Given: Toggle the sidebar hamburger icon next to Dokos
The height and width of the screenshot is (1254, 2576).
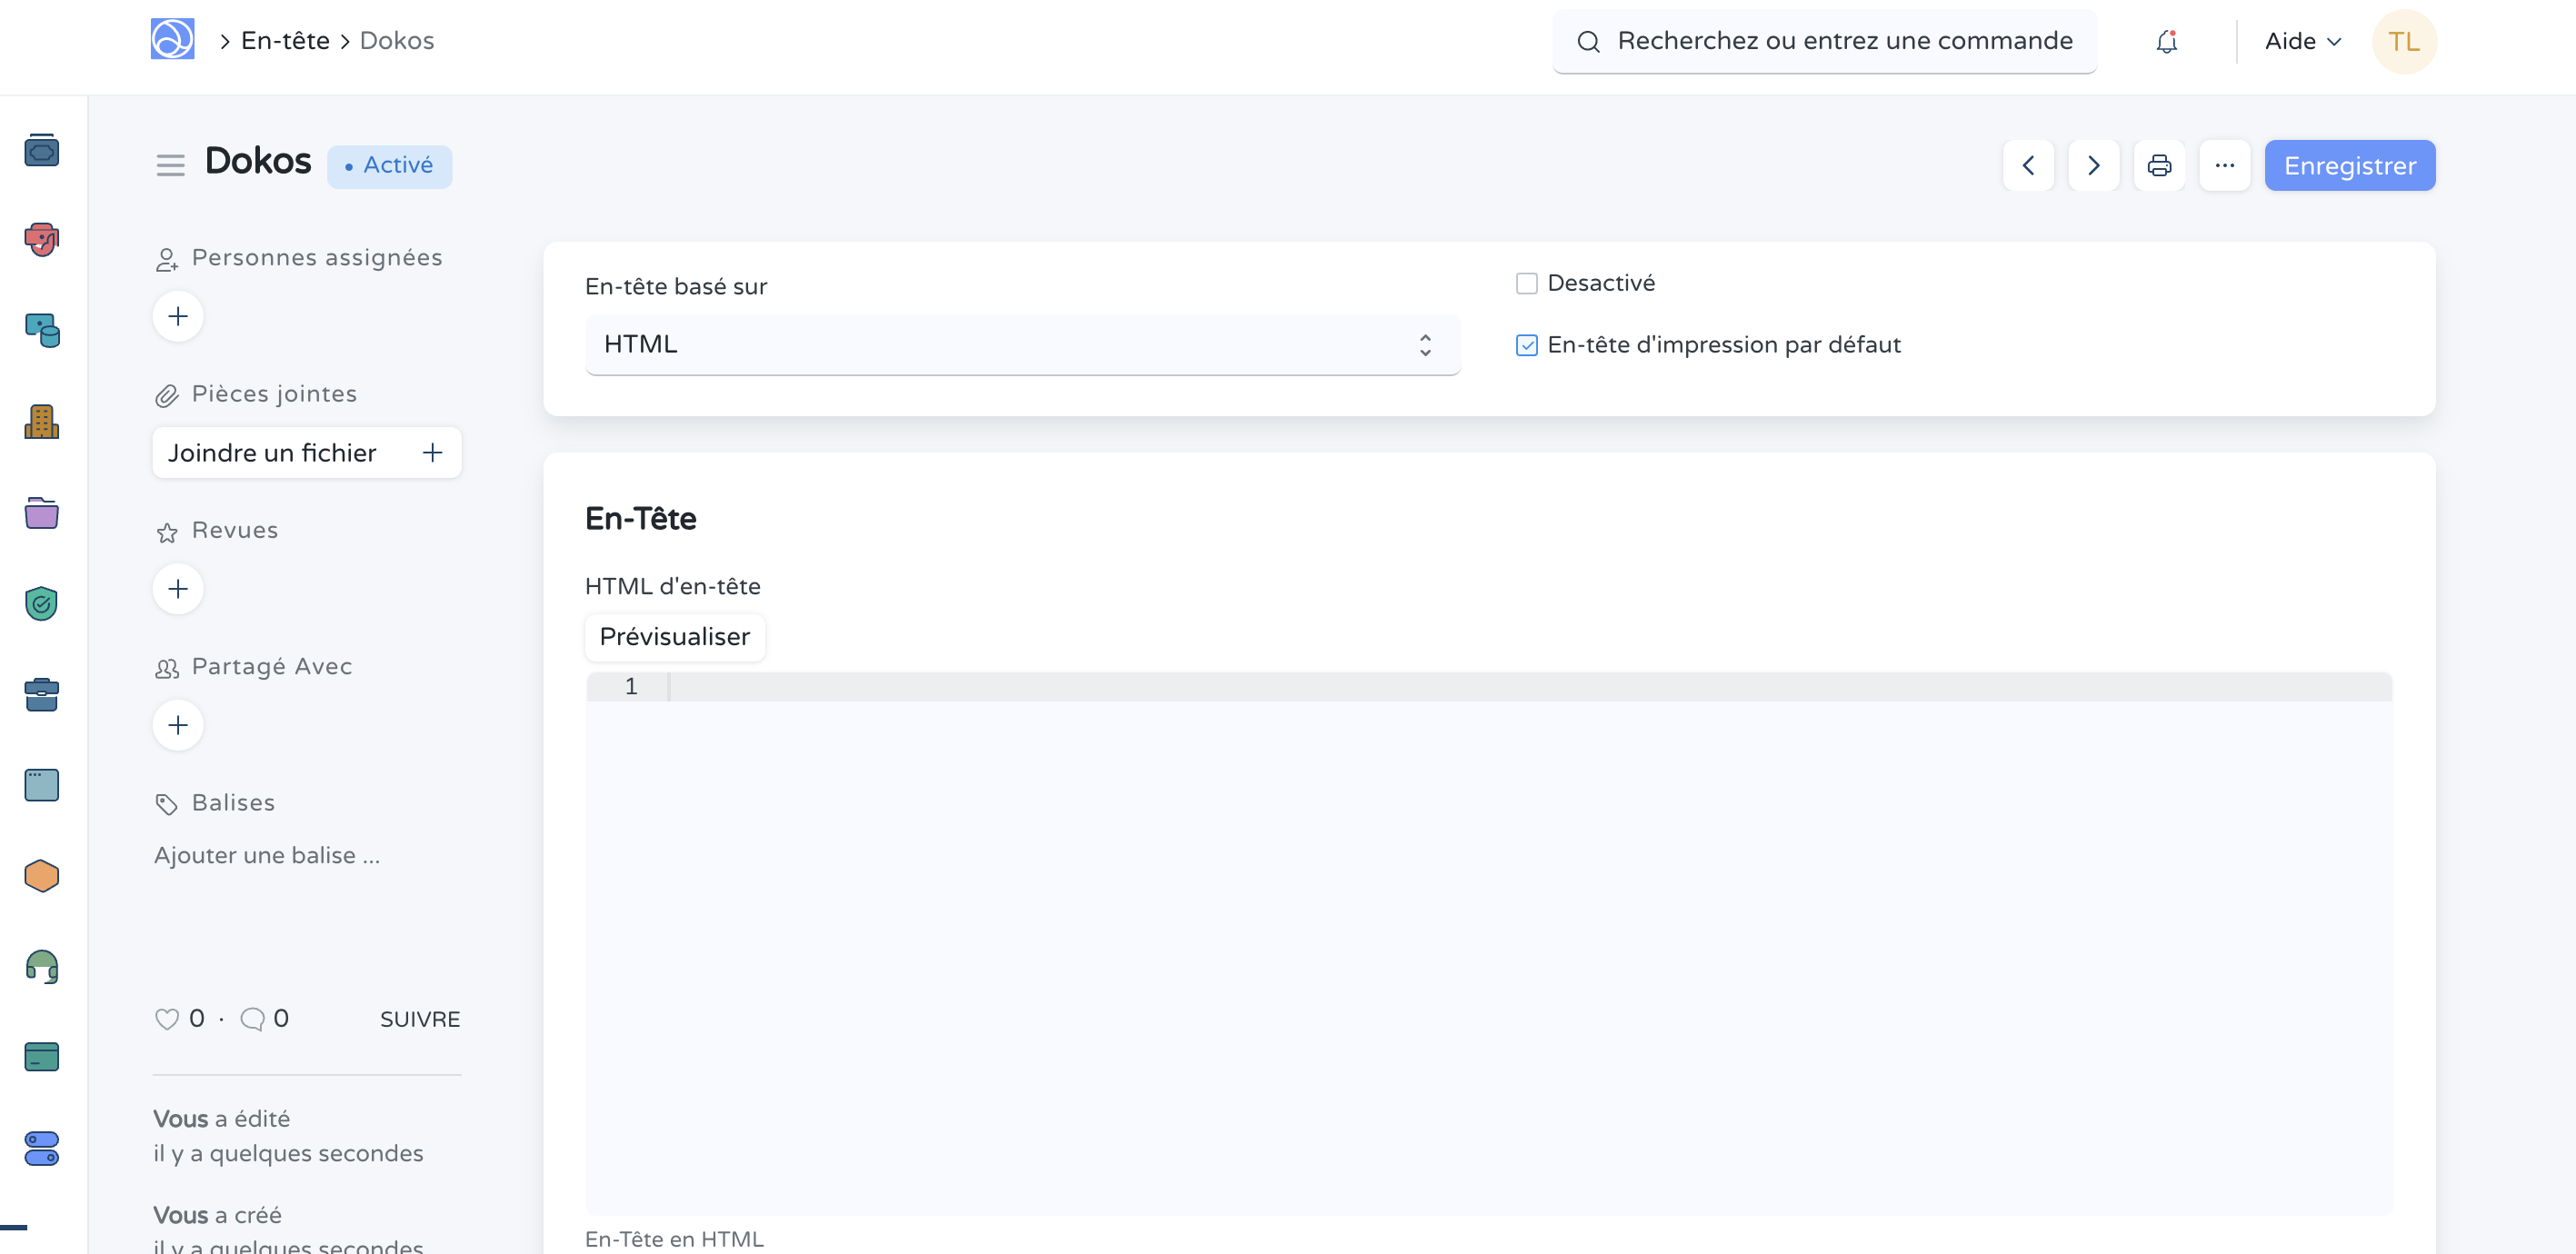Looking at the screenshot, I should 170,165.
